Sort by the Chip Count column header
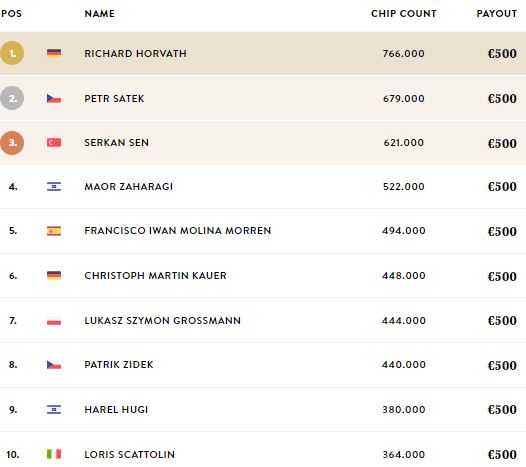The width and height of the screenshot is (526, 467). click(404, 13)
